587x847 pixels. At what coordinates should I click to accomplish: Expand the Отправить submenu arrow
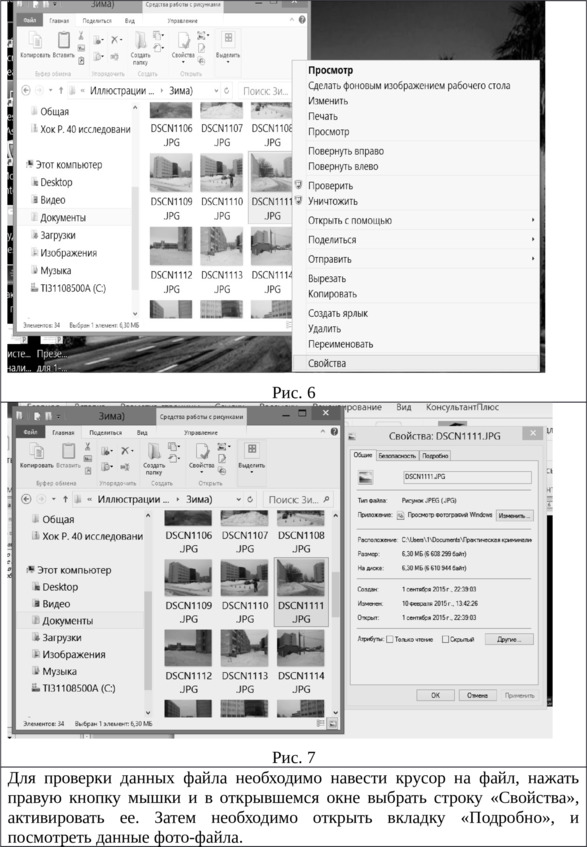533,259
